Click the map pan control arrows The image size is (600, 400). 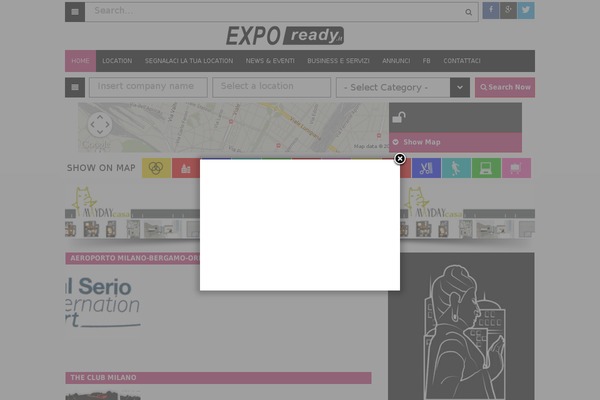click(x=100, y=124)
